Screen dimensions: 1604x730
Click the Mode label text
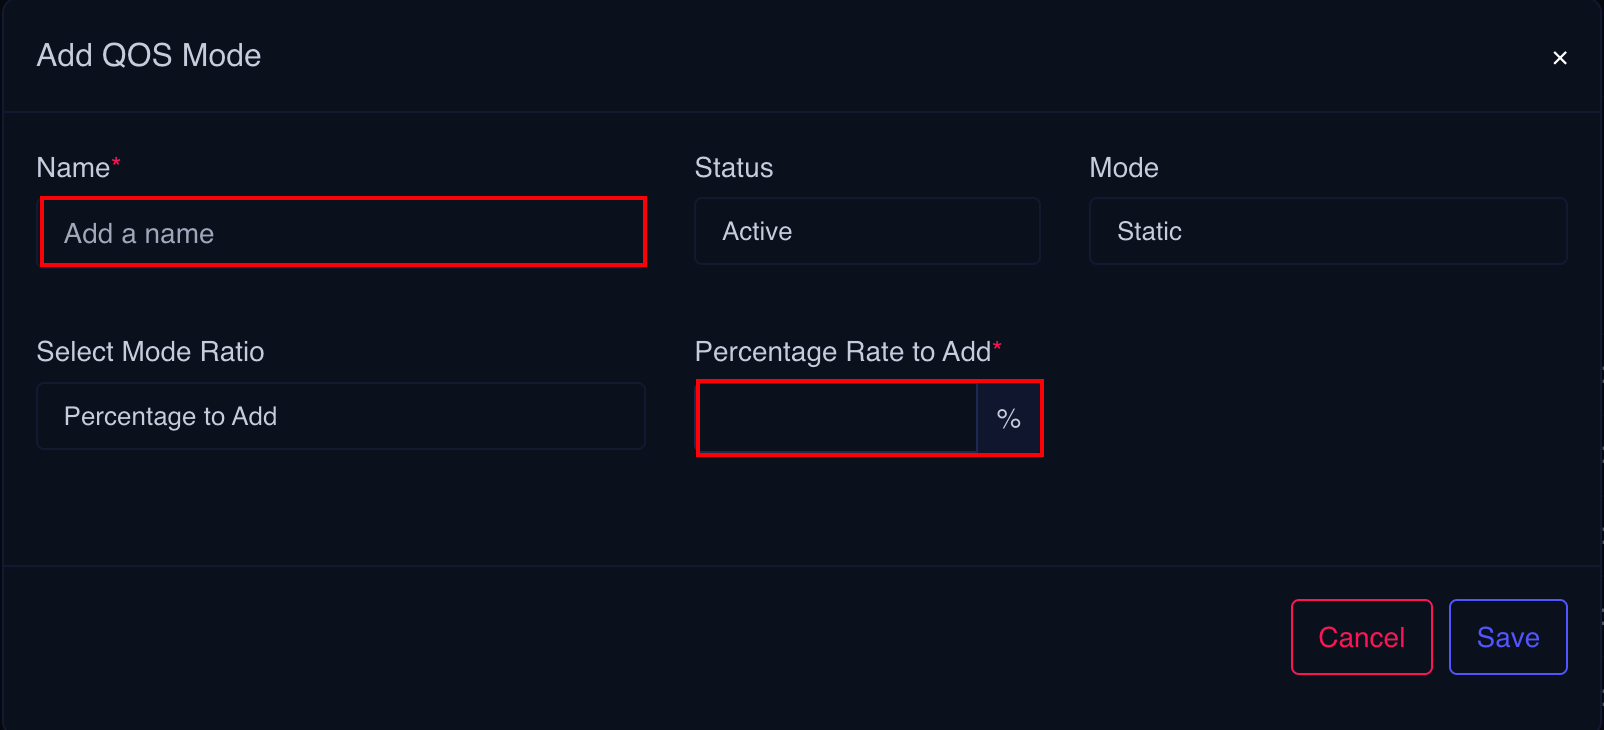pos(1123,168)
